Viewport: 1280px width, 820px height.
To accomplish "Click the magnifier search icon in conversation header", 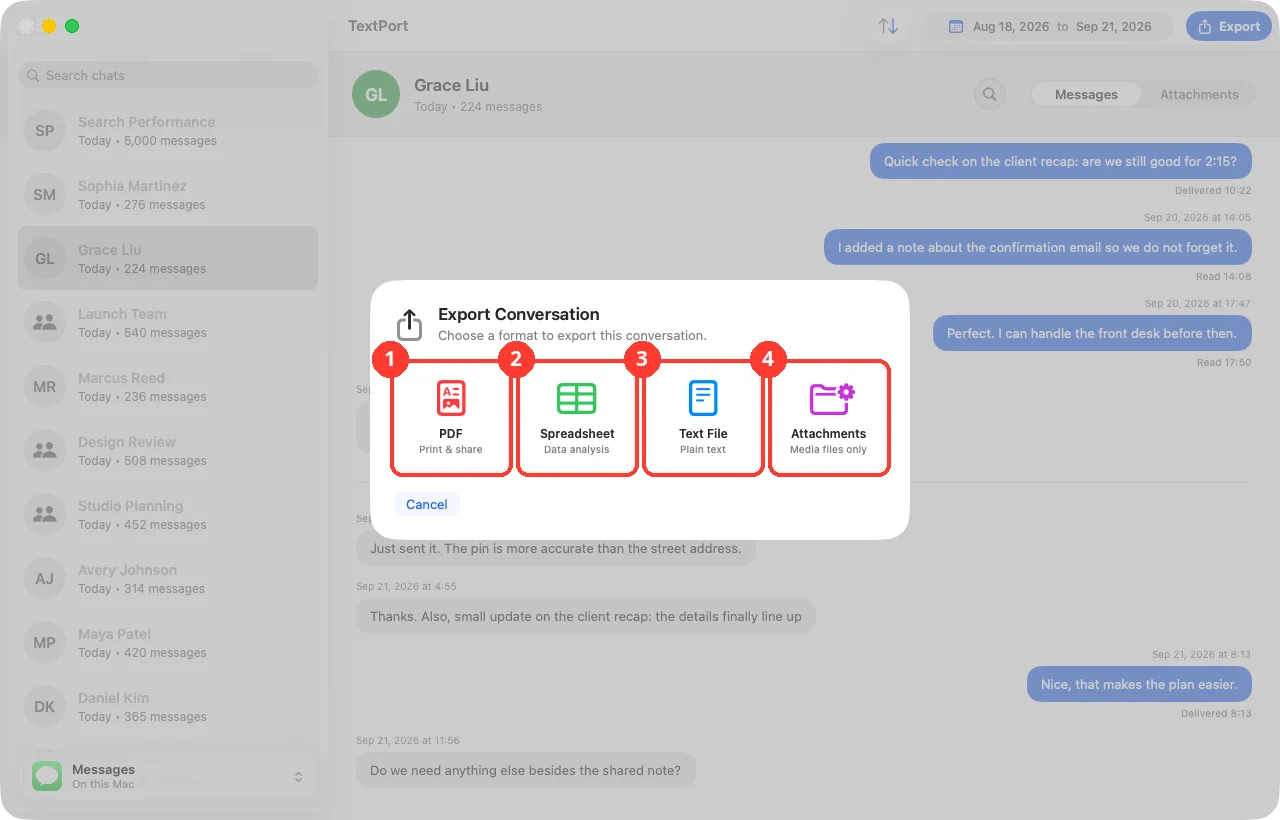I will (990, 94).
